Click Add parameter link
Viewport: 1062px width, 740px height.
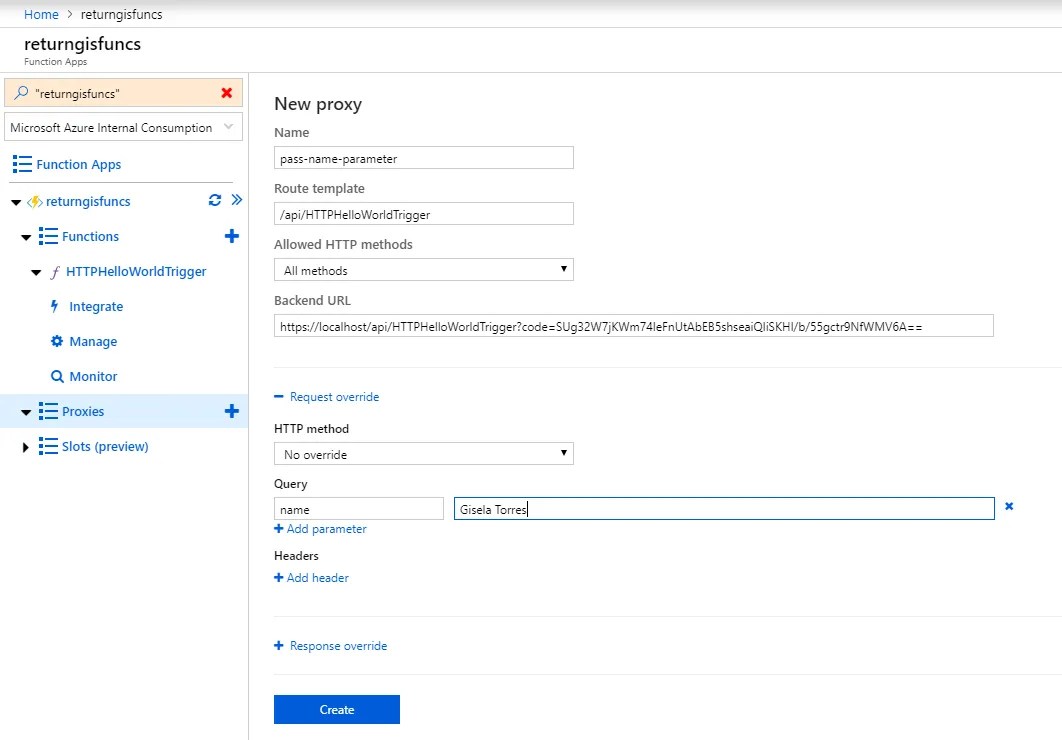pos(320,529)
